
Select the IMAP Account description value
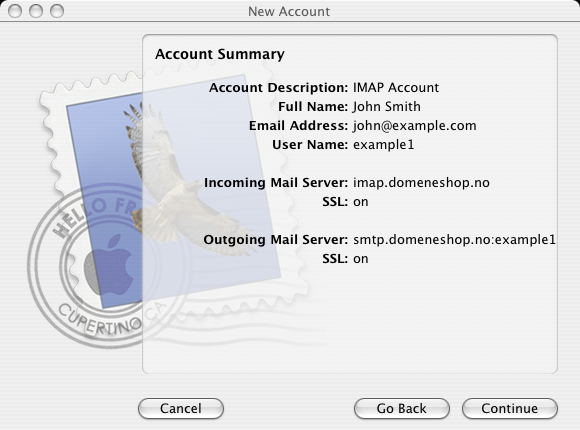[x=396, y=88]
